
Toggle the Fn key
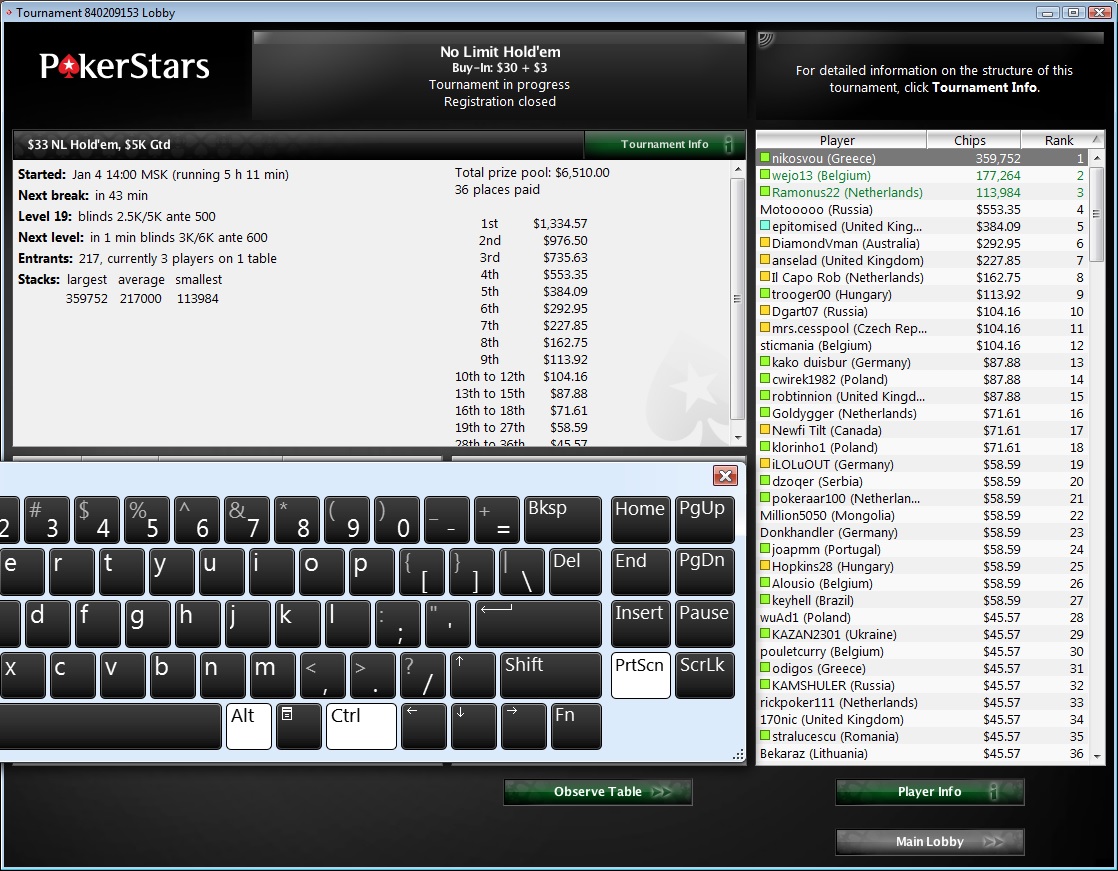(576, 726)
